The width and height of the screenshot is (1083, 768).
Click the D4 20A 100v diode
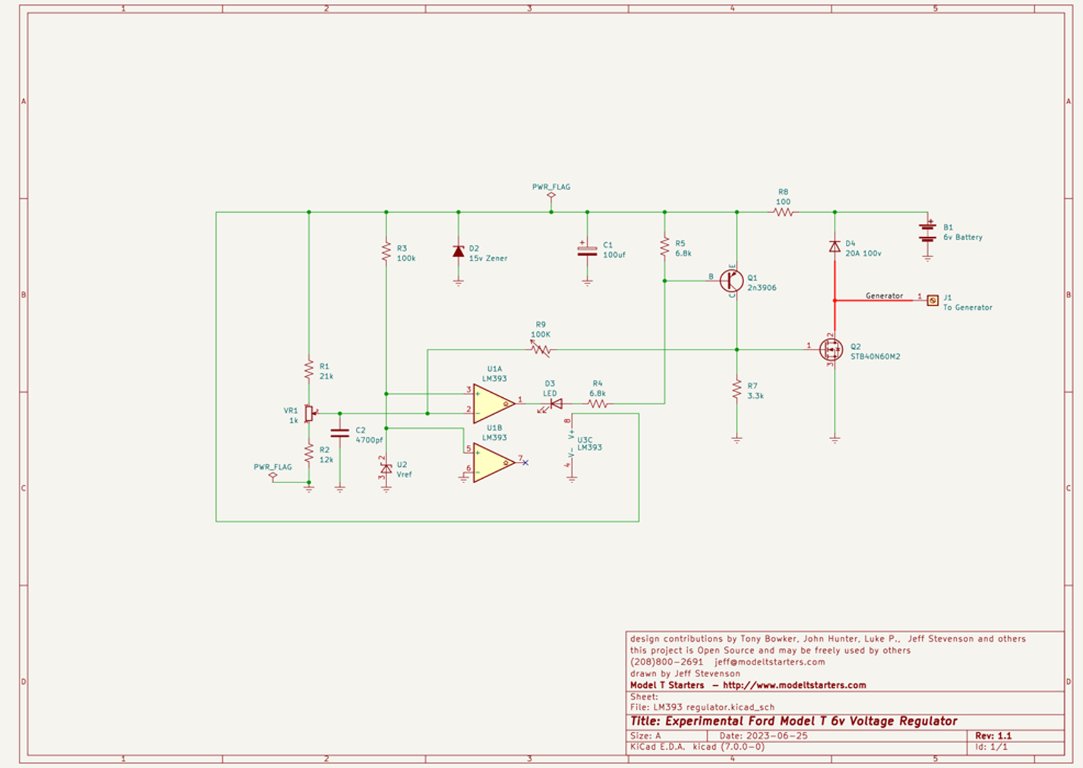coord(834,246)
